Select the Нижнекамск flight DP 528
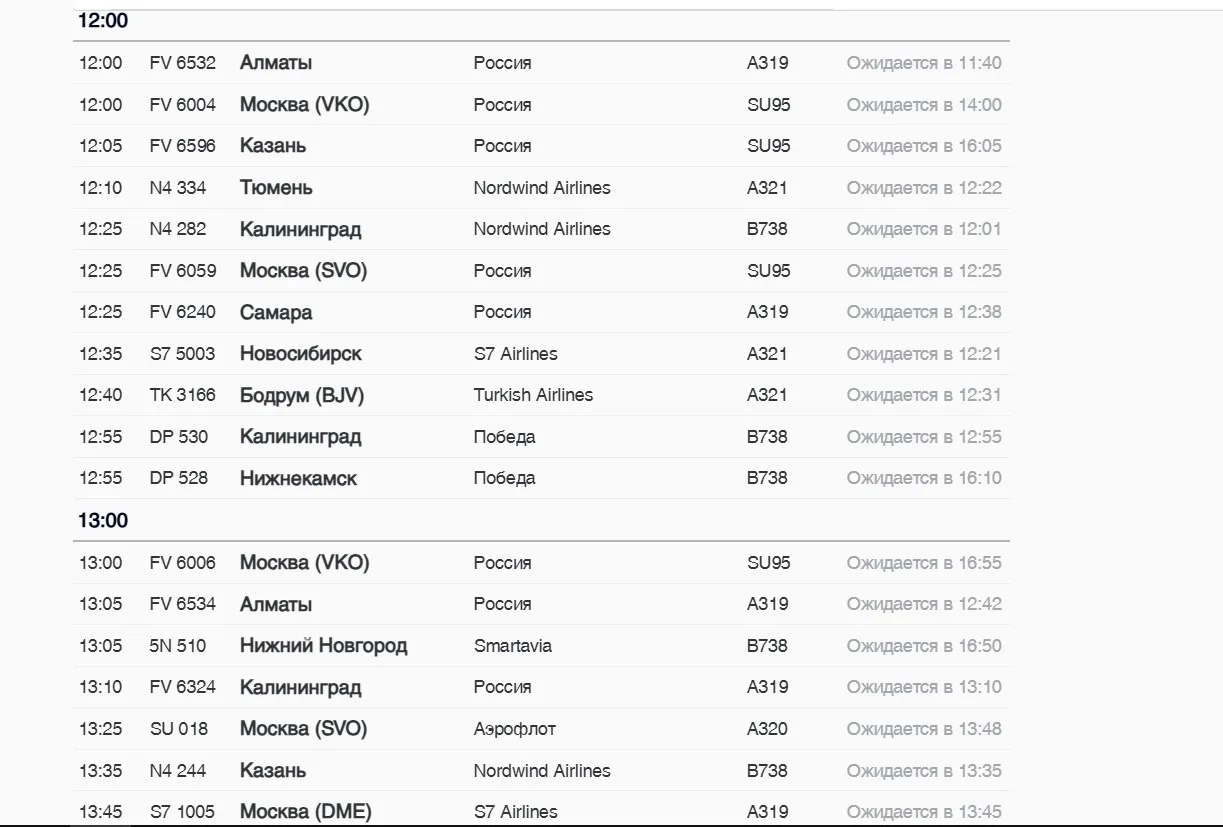 click(541, 478)
